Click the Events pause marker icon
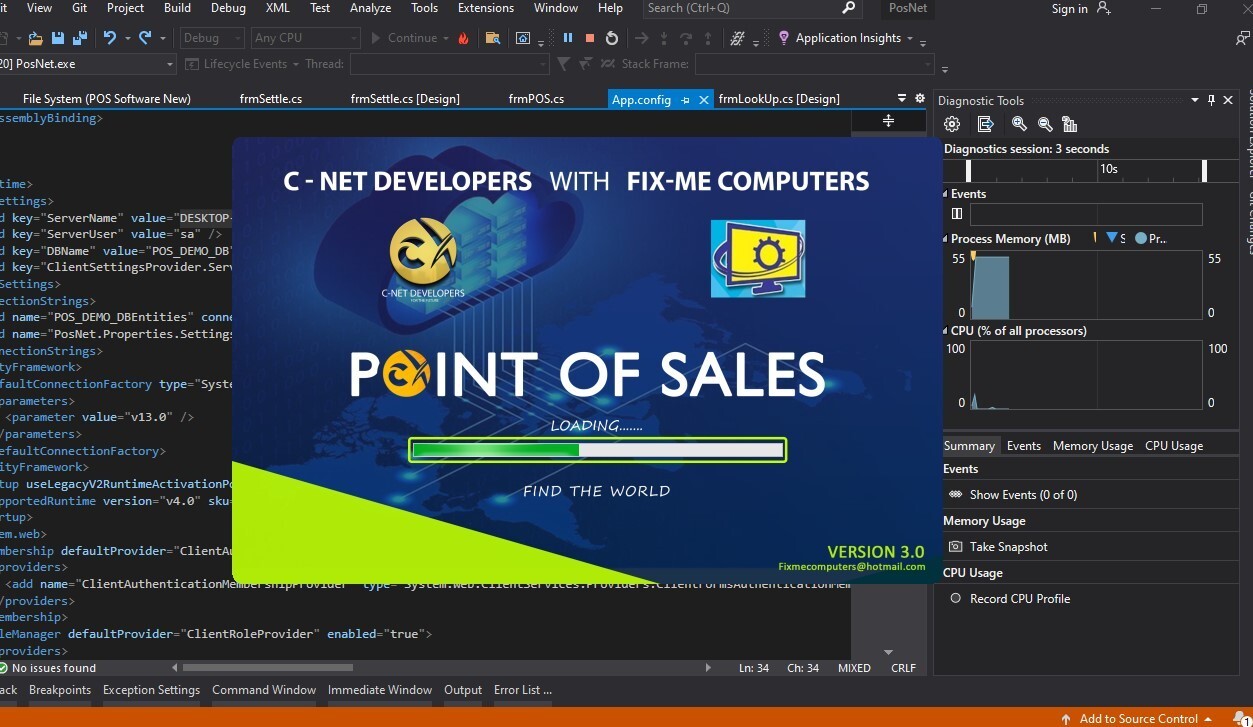The width and height of the screenshot is (1253, 727). [957, 214]
